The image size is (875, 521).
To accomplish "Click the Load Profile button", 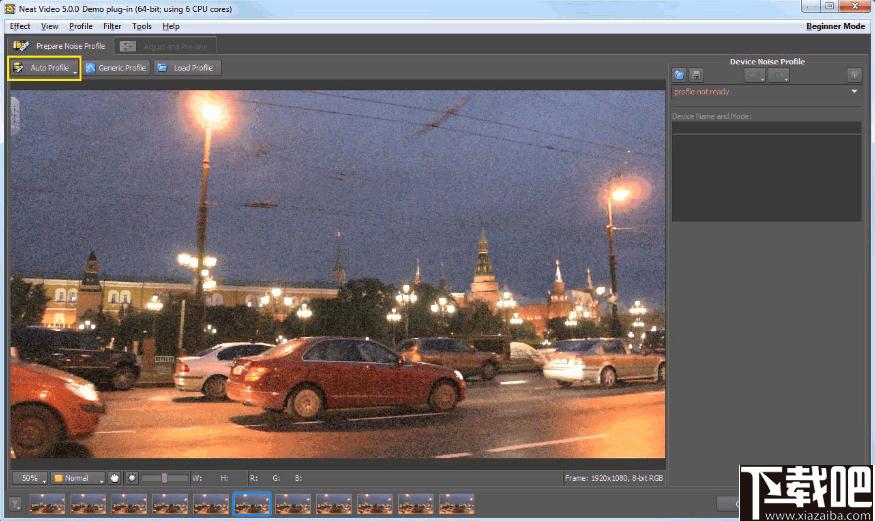I will [x=187, y=67].
